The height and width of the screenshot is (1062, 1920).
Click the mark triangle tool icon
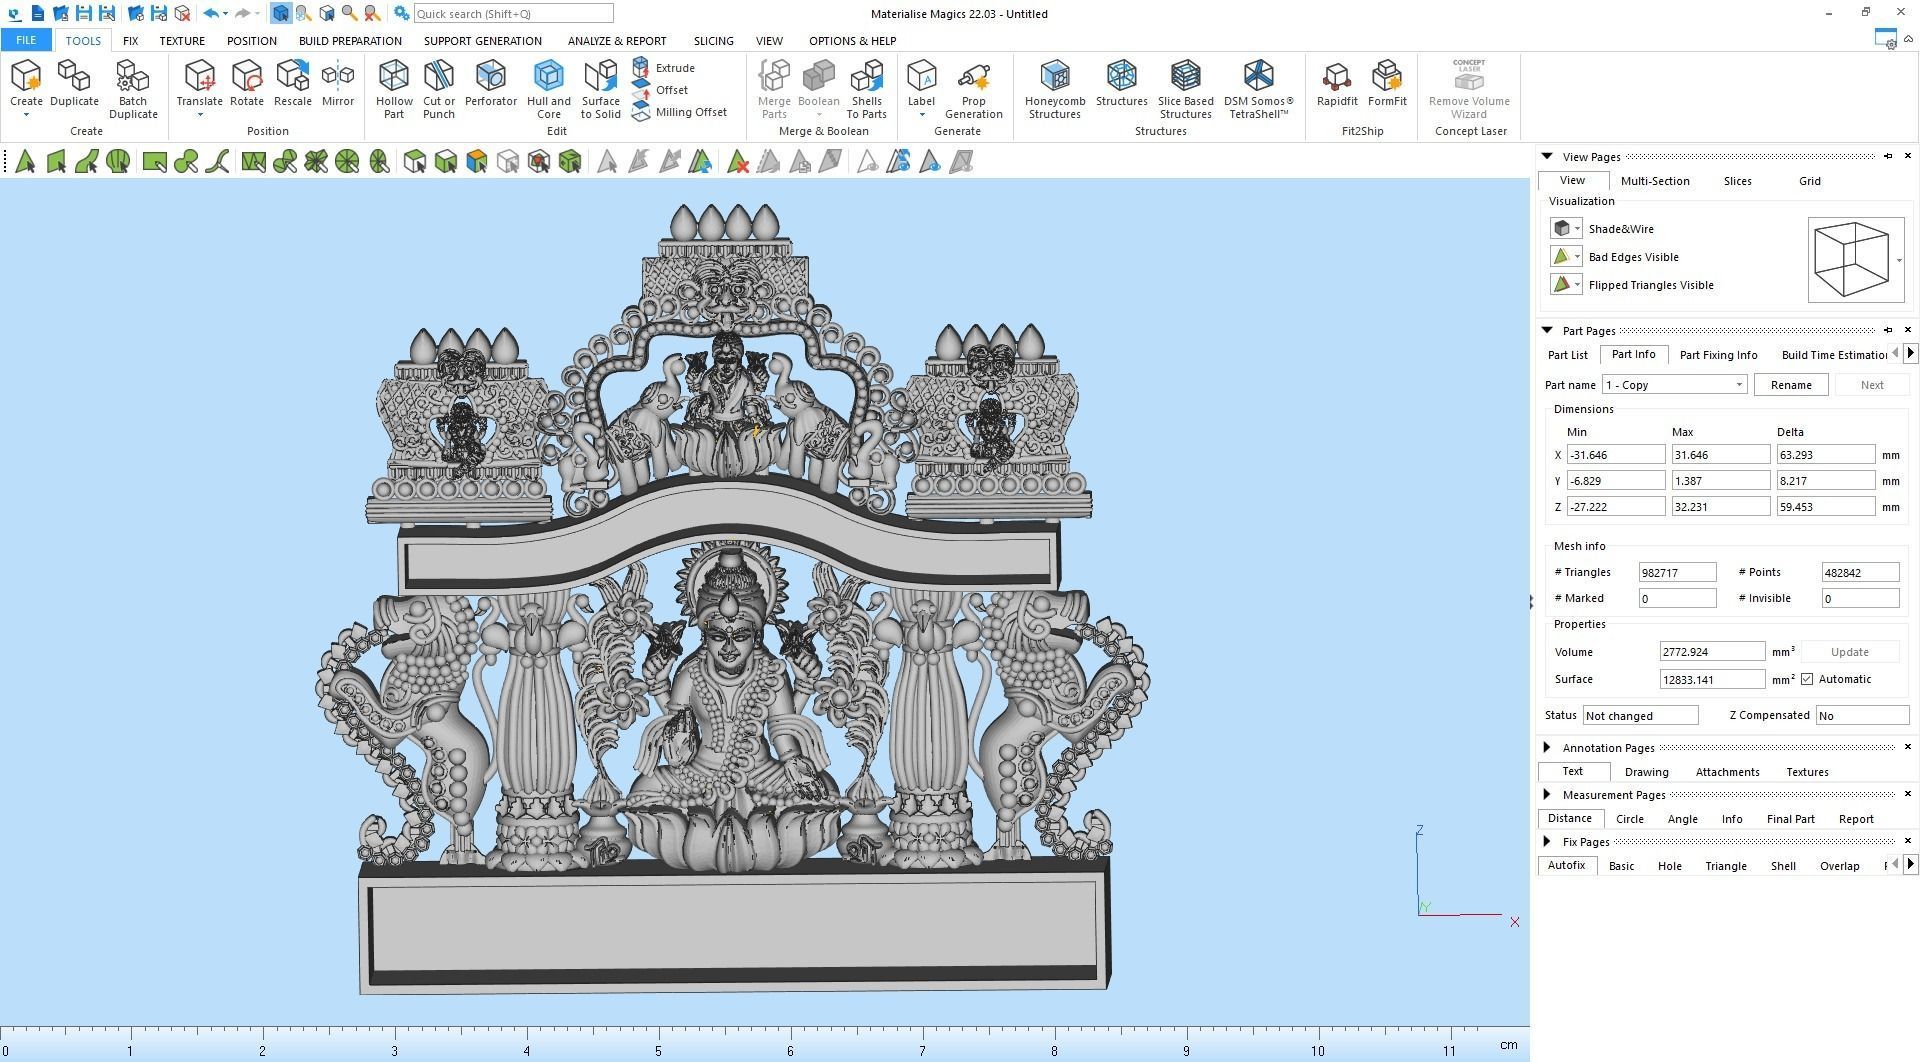pyautogui.click(x=25, y=162)
